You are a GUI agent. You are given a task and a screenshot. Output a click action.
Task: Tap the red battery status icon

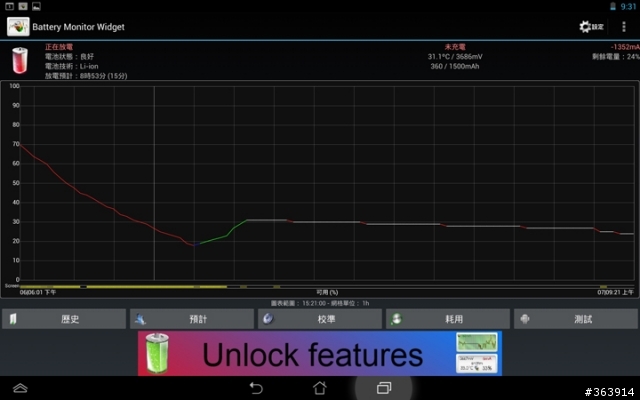tap(20, 60)
